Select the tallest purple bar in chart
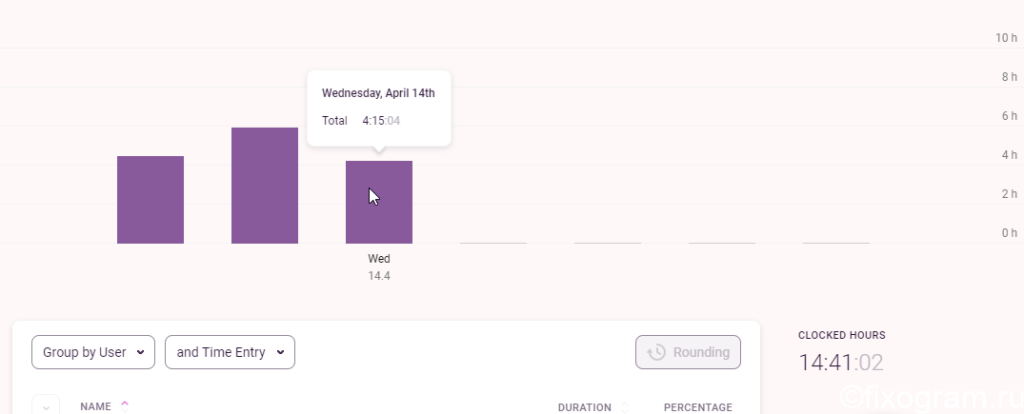The image size is (1024, 414). tap(264, 185)
